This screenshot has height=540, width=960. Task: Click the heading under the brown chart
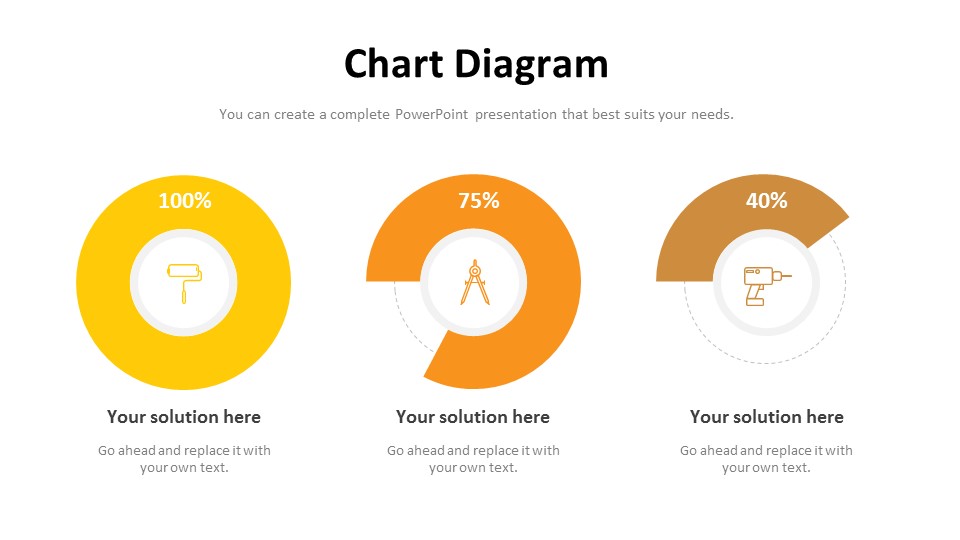click(x=767, y=417)
